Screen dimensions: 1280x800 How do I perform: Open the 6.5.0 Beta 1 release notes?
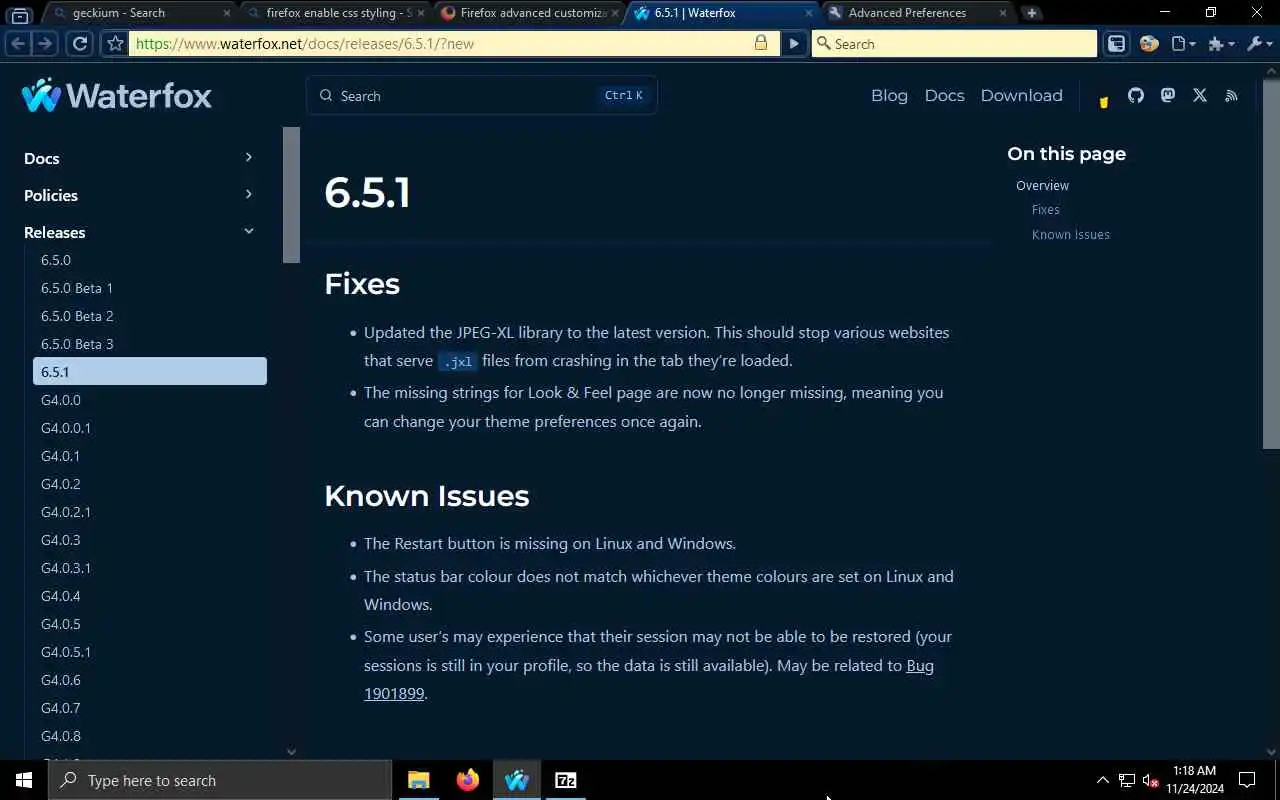pyautogui.click(x=150, y=288)
